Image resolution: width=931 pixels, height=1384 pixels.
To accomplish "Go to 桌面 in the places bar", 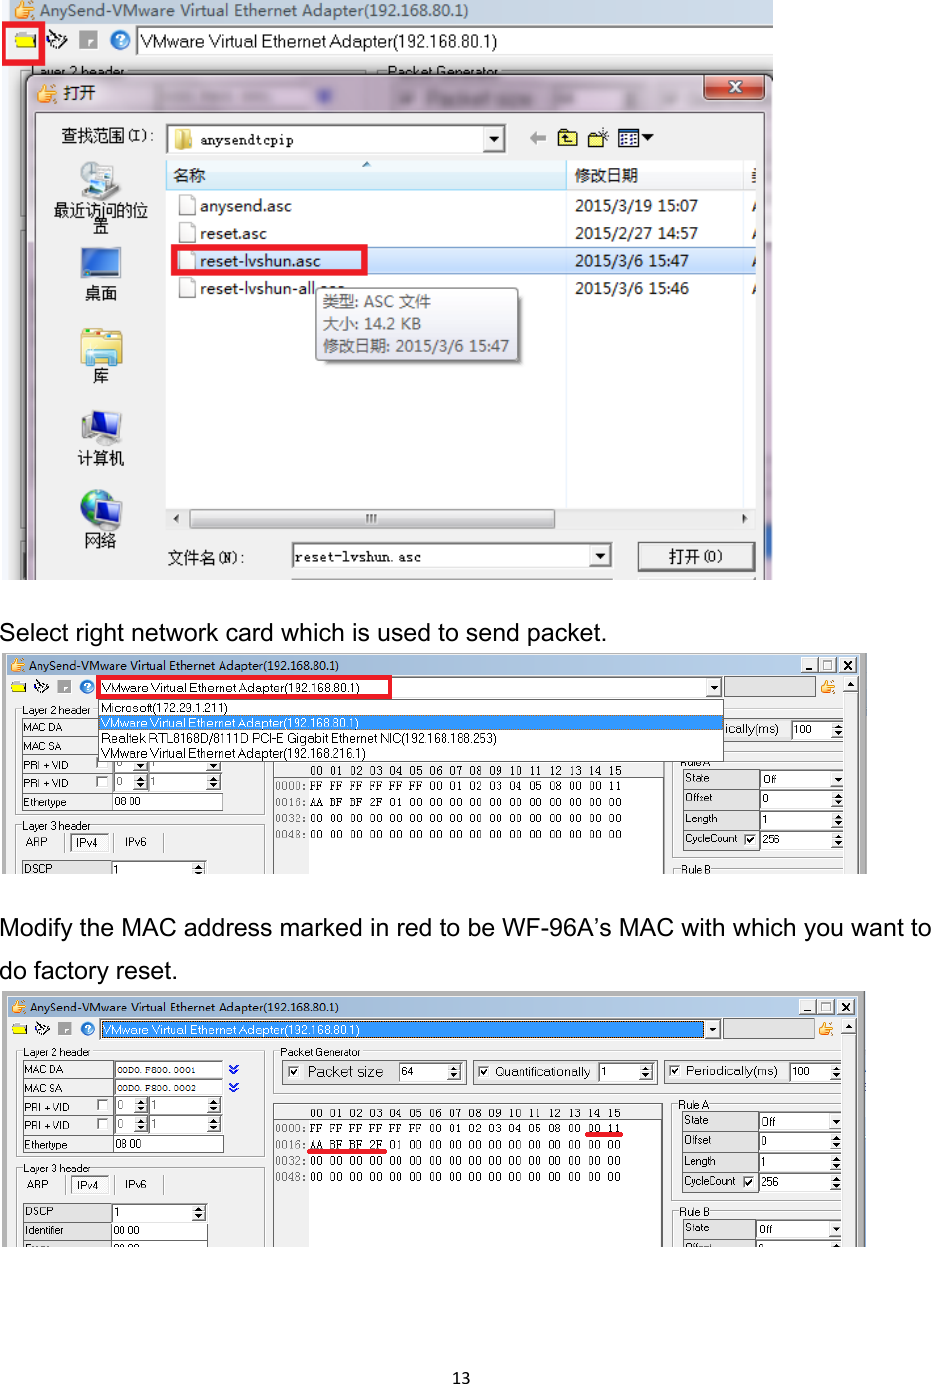I will [x=100, y=274].
